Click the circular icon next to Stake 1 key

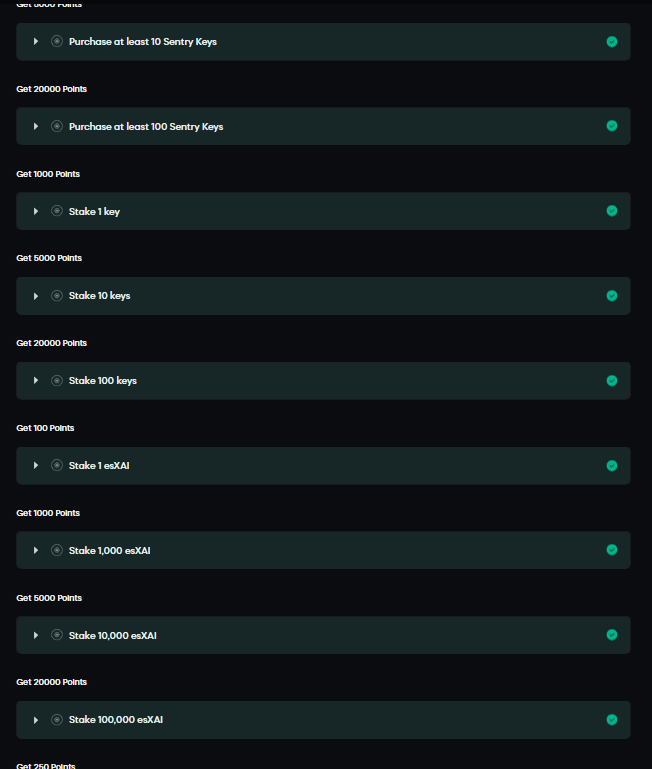point(57,211)
